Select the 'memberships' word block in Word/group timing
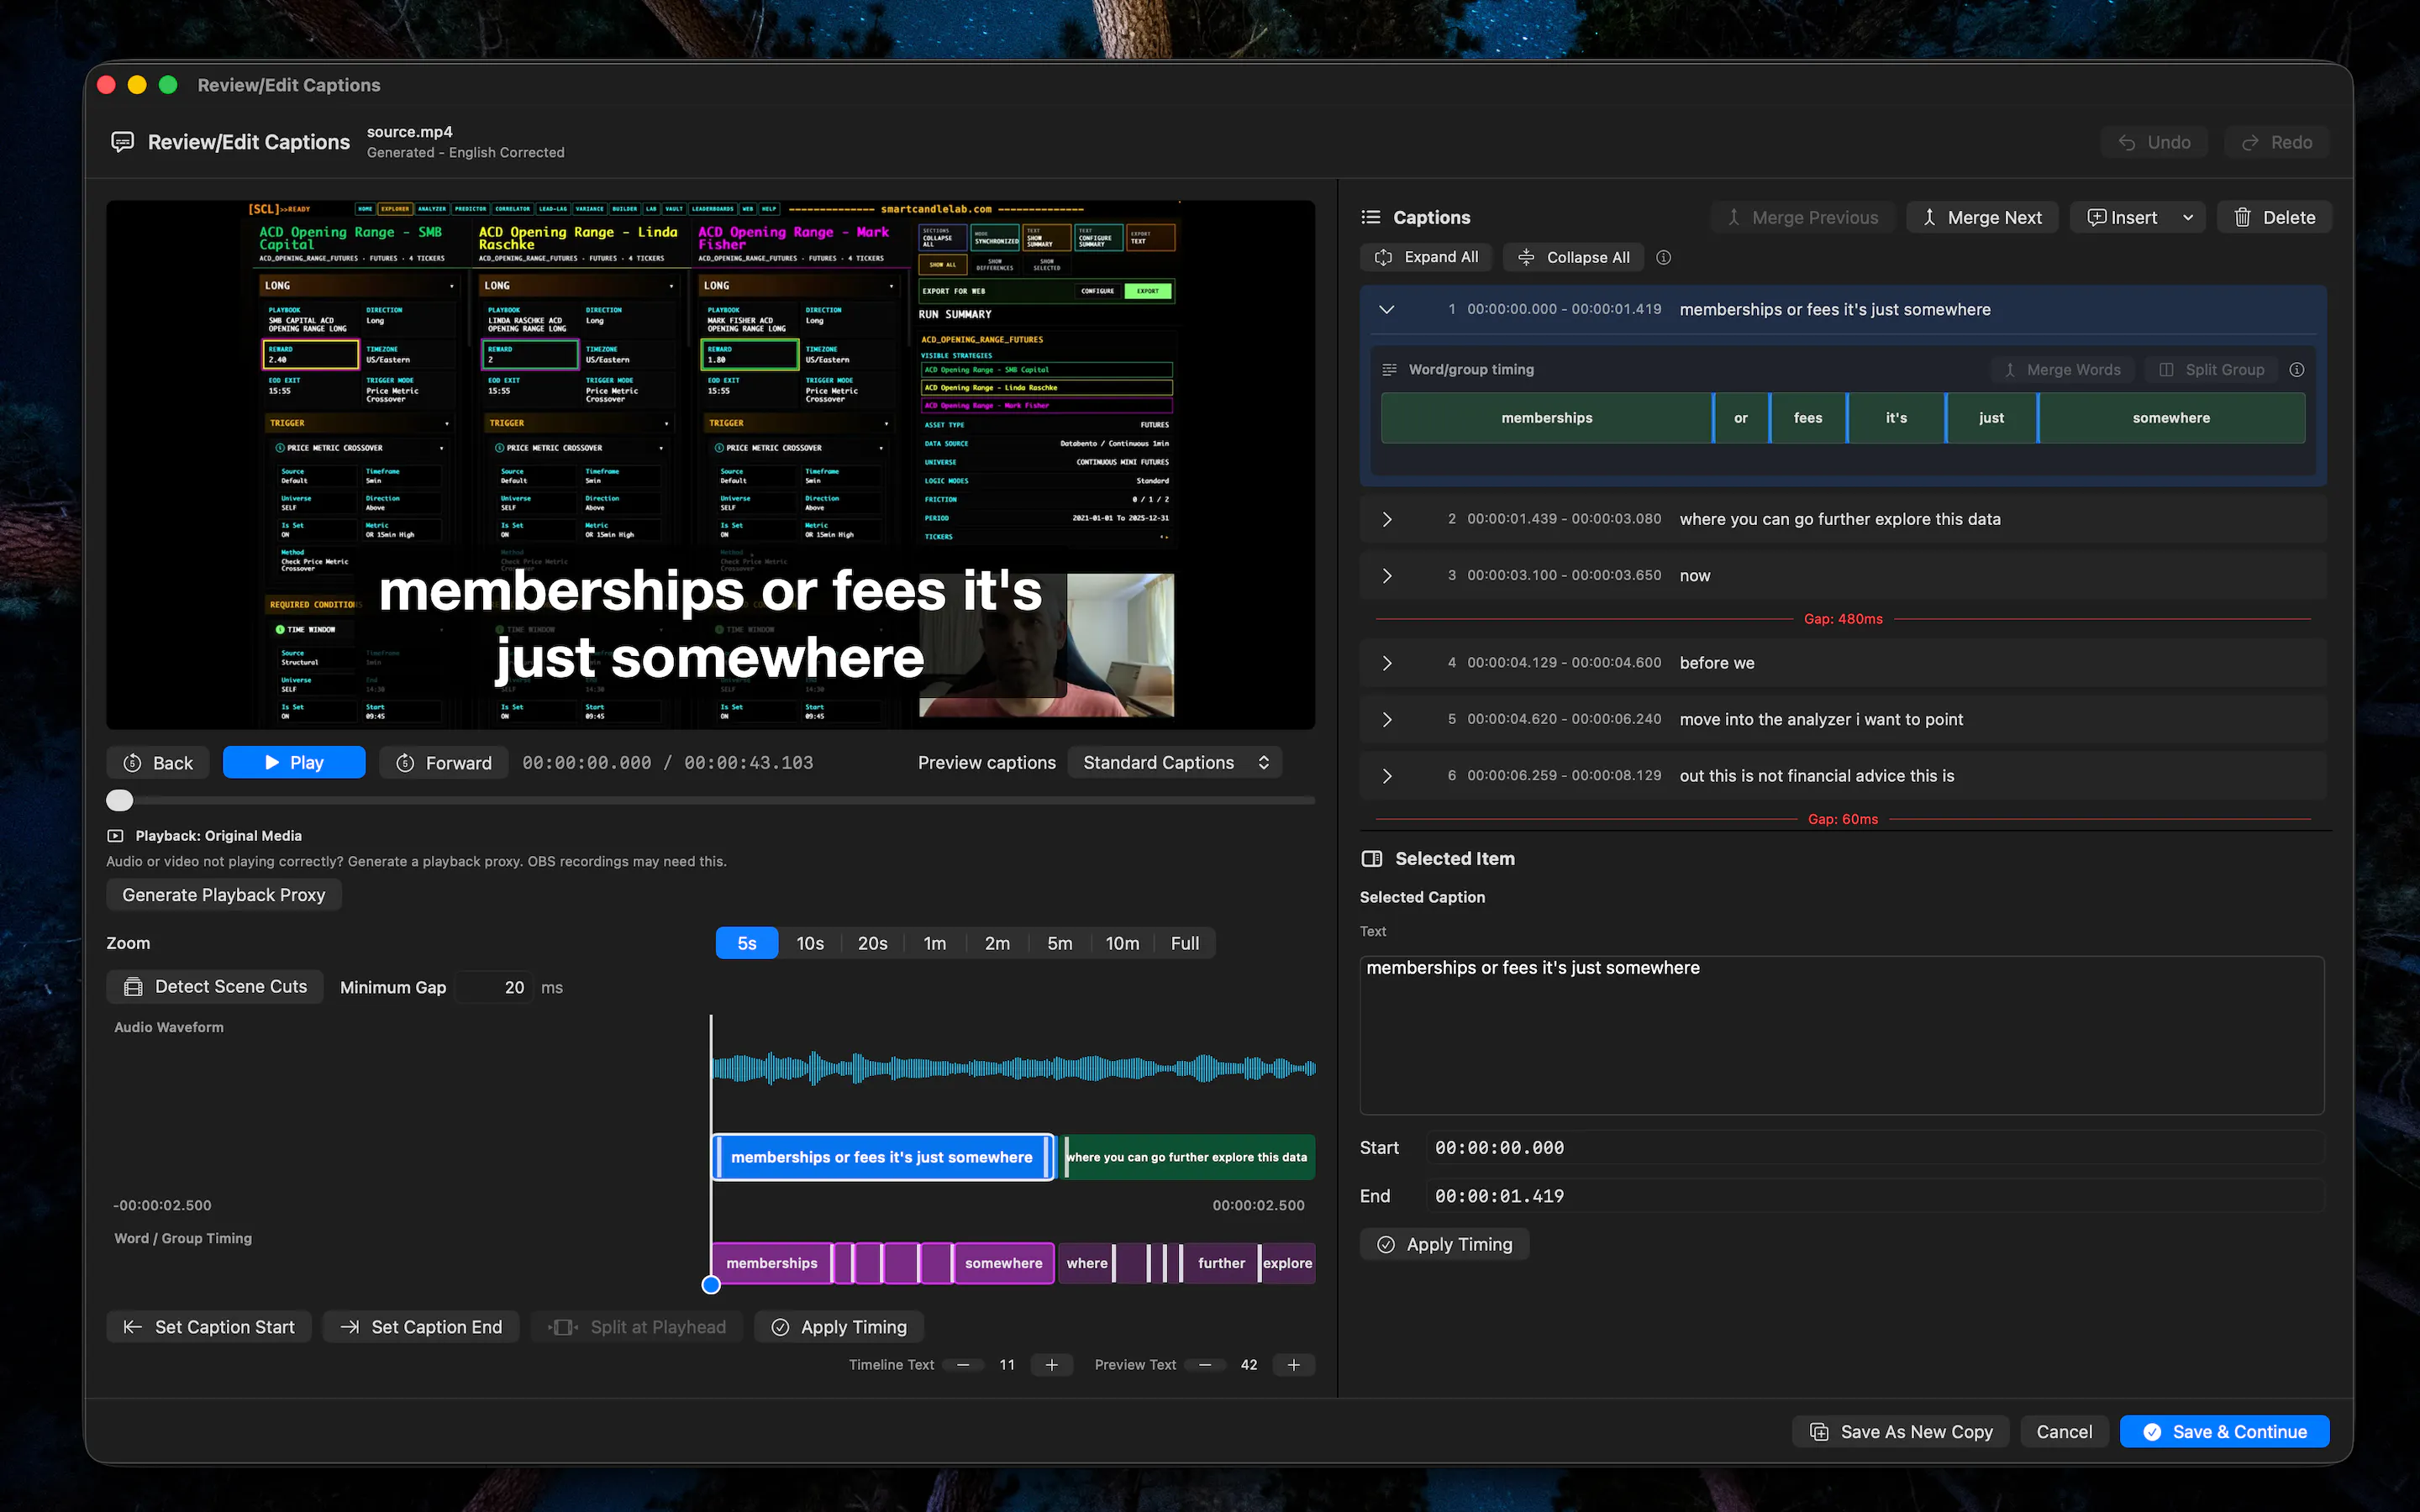 coord(1546,418)
